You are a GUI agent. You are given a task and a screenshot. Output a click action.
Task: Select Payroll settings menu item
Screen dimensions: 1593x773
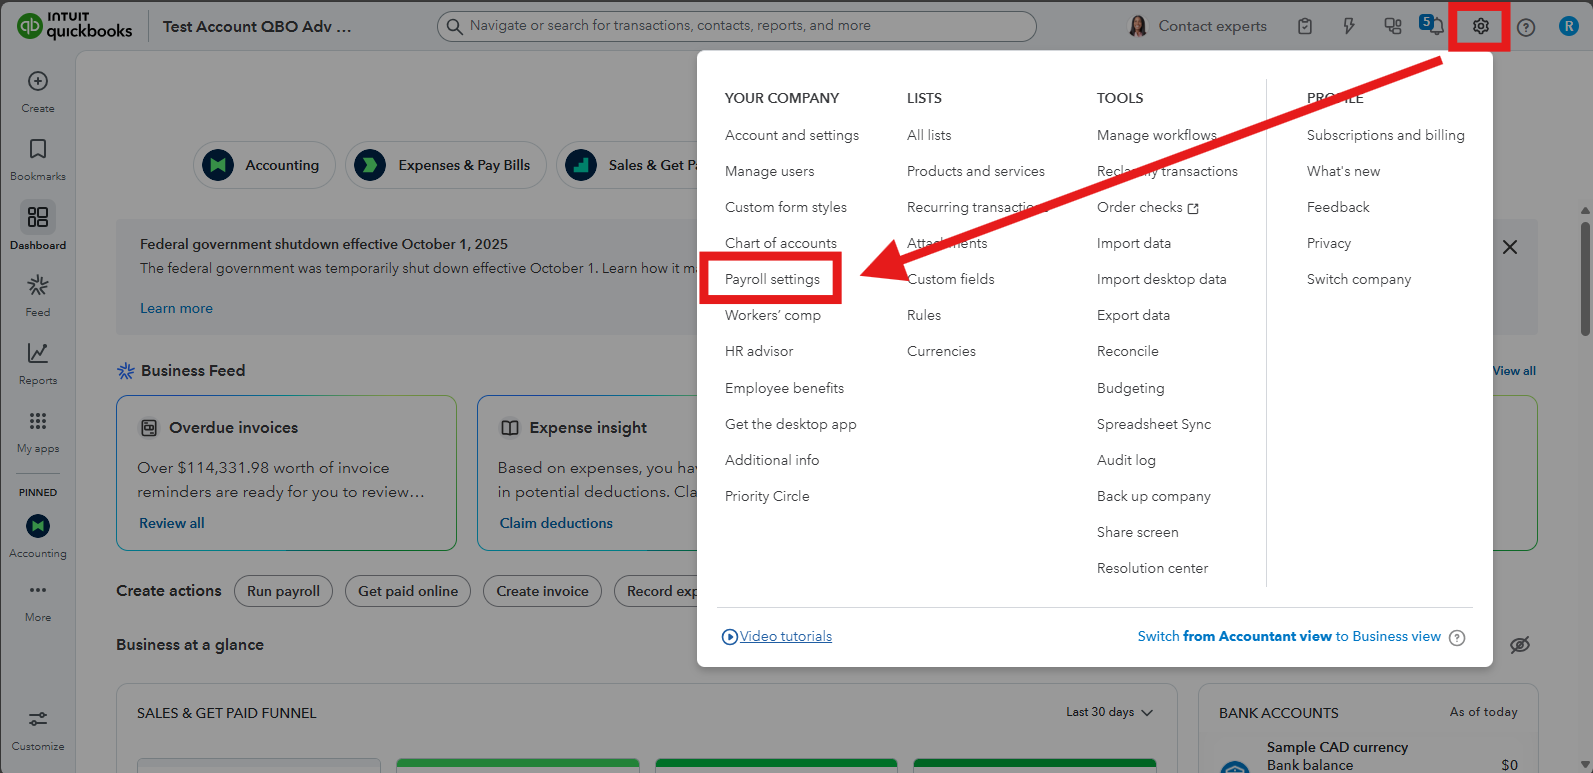coord(772,279)
